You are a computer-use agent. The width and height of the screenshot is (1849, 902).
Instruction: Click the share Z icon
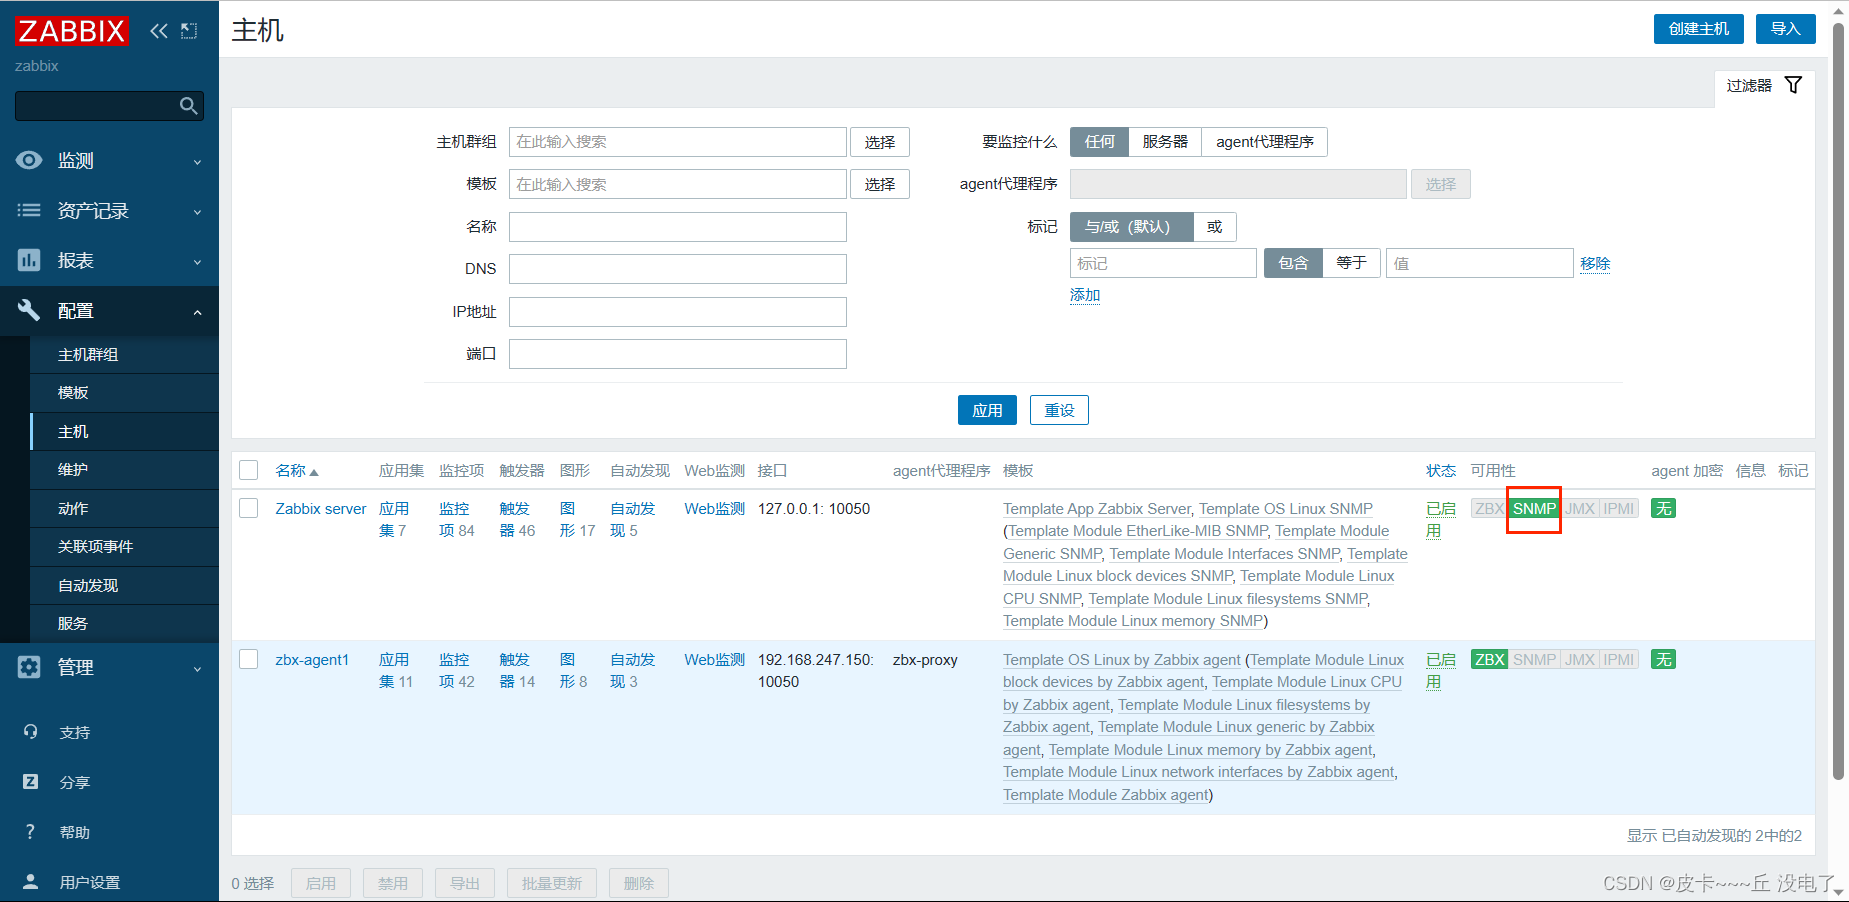tap(30, 782)
